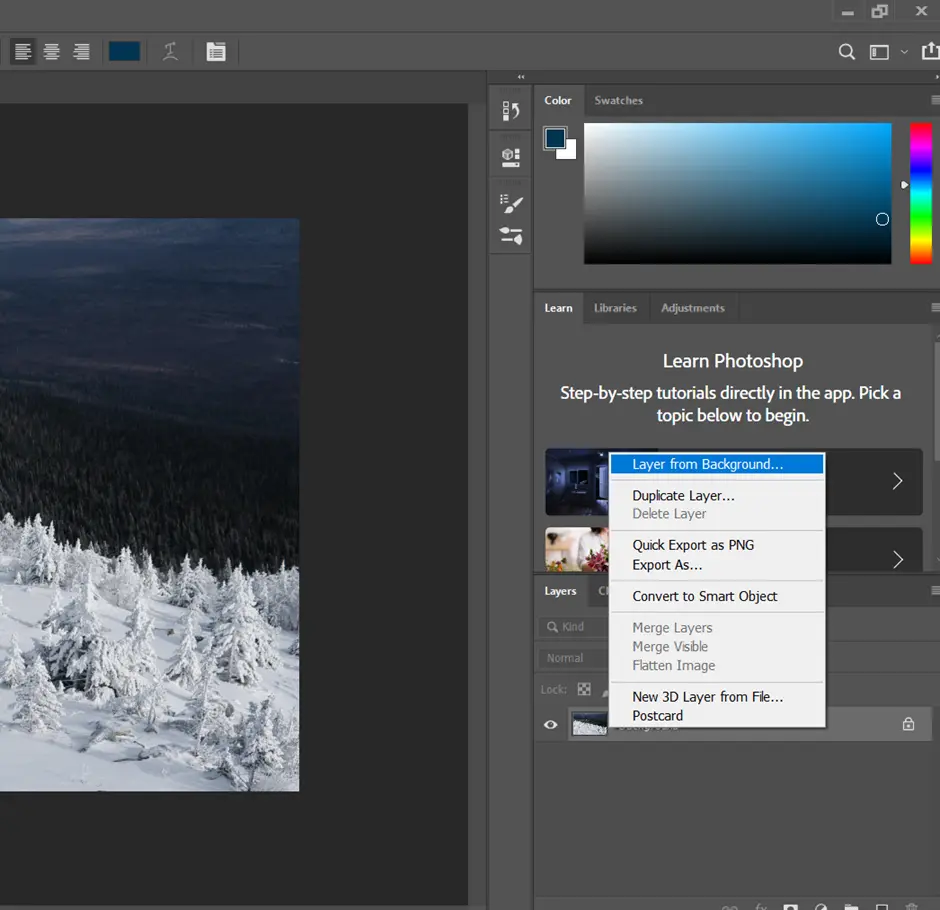Choose Duplicate Layer from context menu
Screen dimensions: 940x910
click(683, 495)
